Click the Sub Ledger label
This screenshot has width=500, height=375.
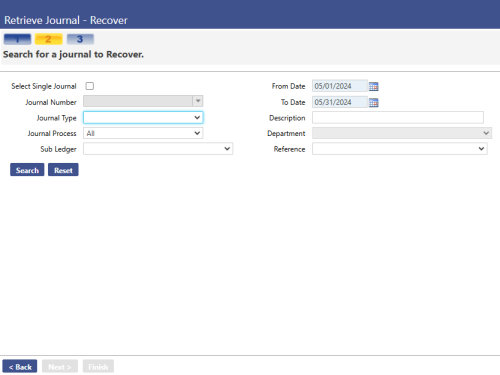[58, 149]
